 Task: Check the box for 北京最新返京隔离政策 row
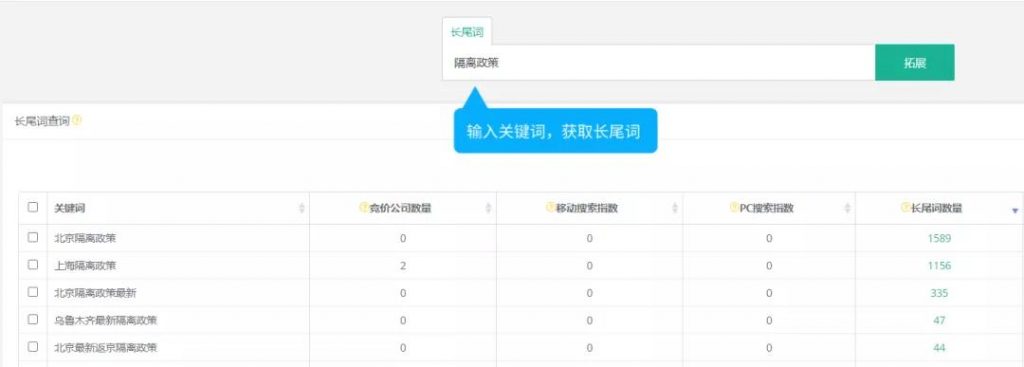[33, 347]
